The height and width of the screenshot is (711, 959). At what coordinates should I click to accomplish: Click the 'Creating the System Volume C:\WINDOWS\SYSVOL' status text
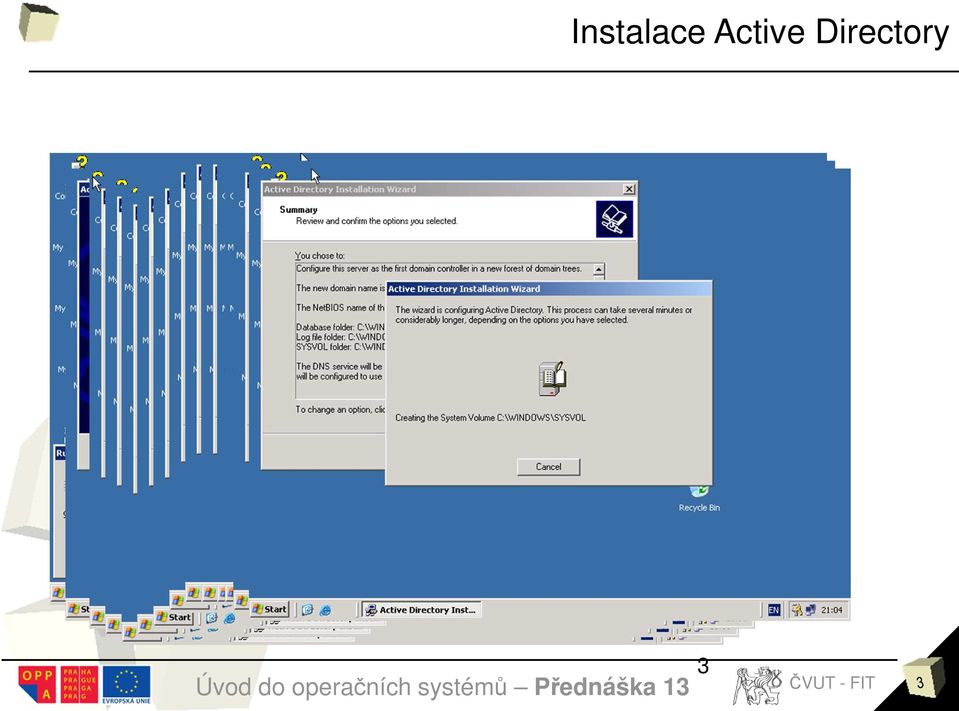coord(491,418)
